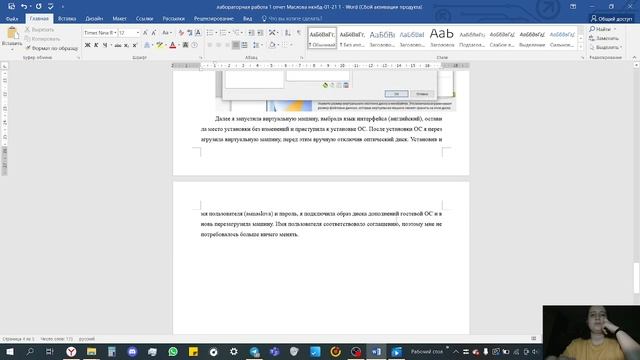Open Windows Start menu
The image size is (640, 360).
(9, 351)
